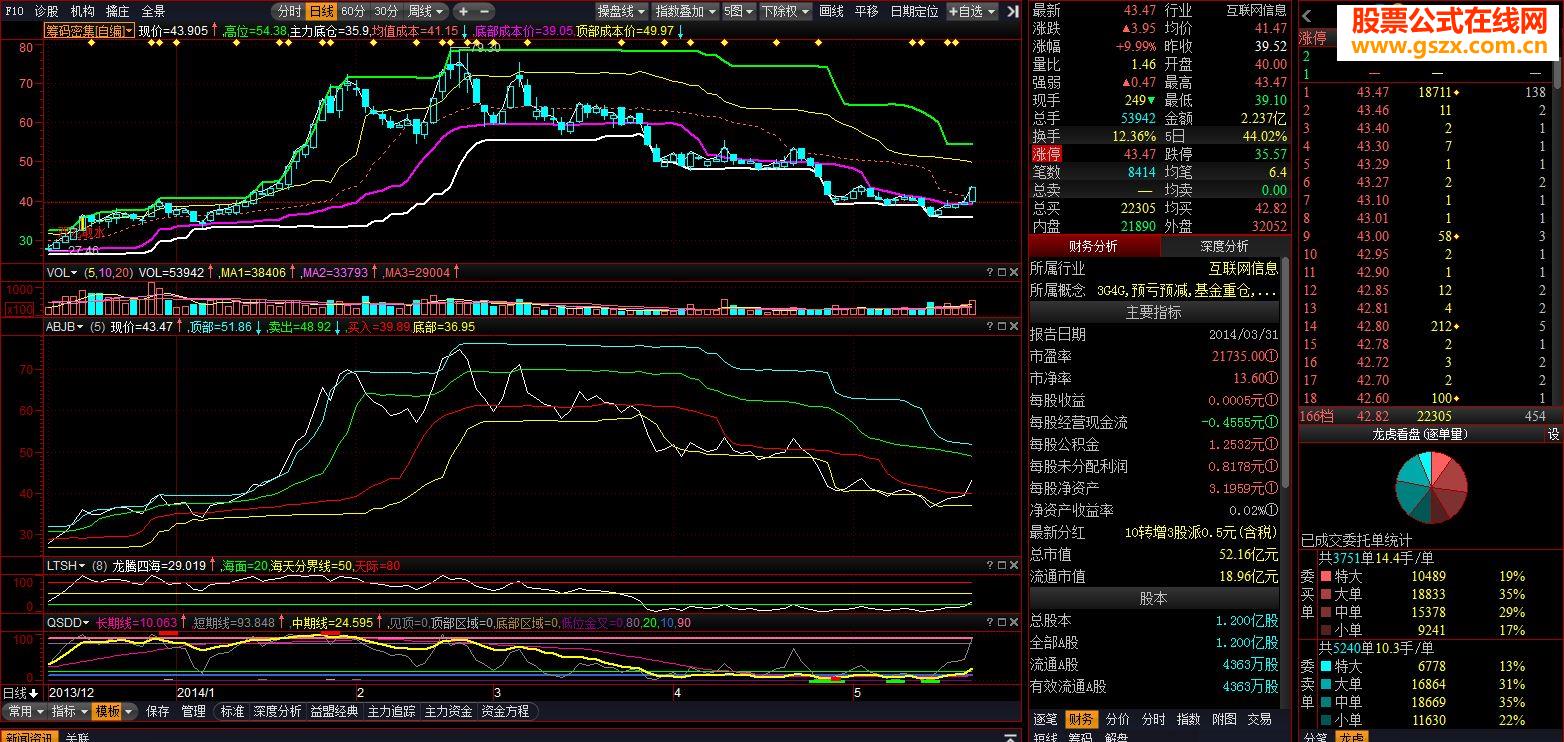Open the 指标 dropdown at bottom toolbar
Image resolution: width=1564 pixels, height=742 pixels.
click(x=69, y=712)
